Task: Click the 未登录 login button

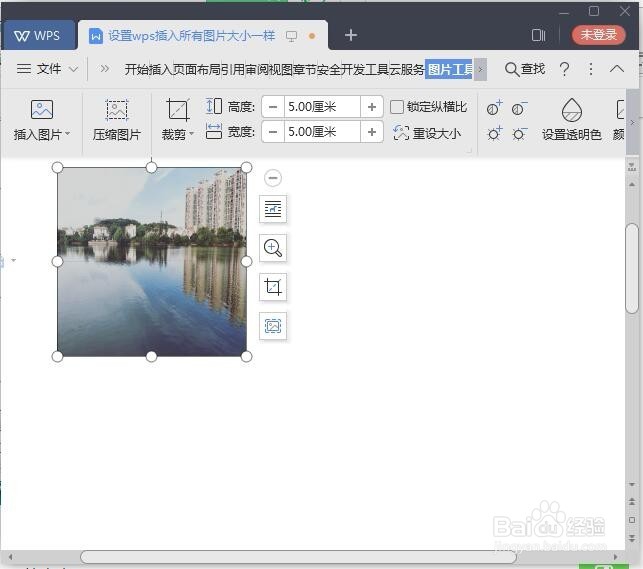Action: point(598,34)
